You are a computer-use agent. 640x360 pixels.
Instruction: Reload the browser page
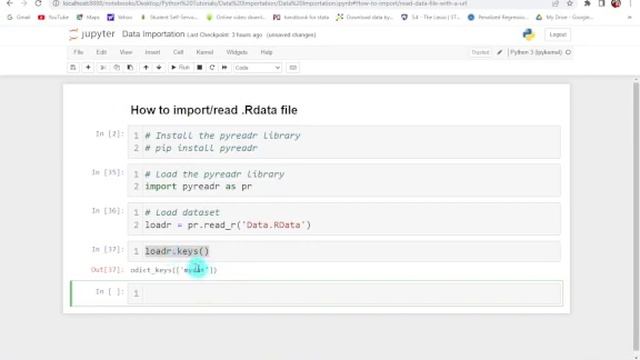click(38, 3)
